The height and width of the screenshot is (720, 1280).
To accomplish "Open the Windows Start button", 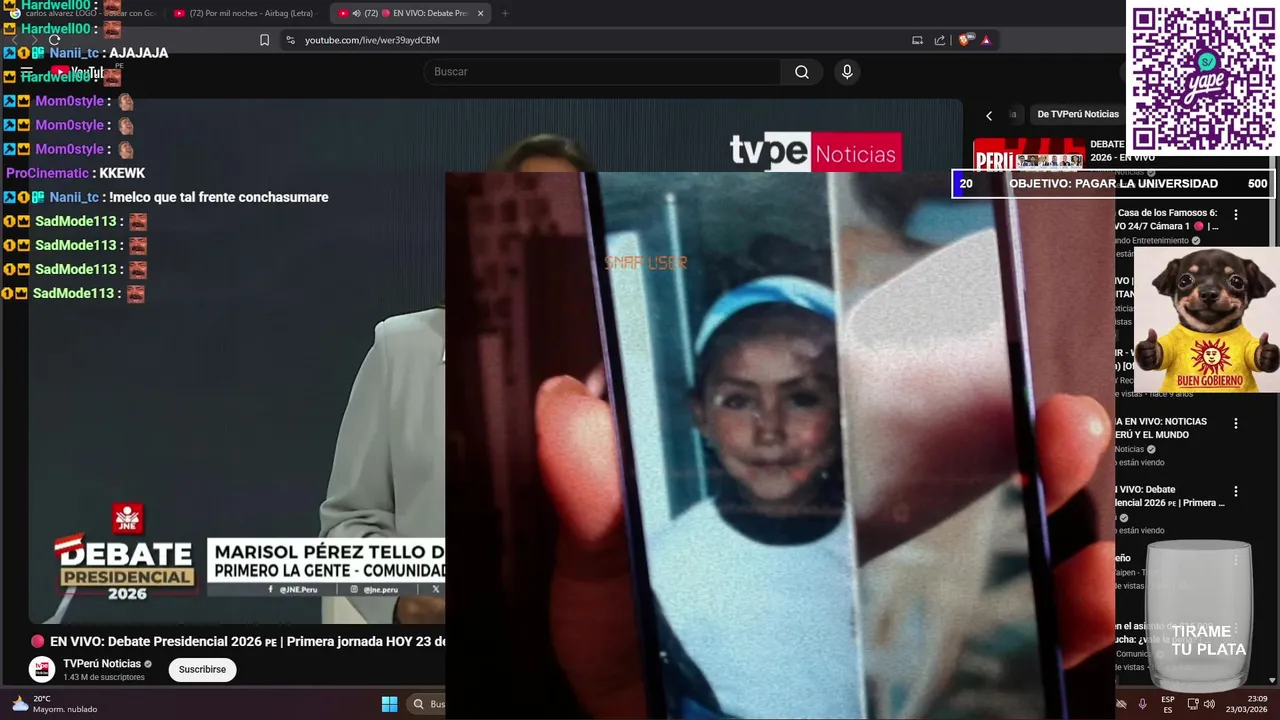I will click(x=390, y=704).
